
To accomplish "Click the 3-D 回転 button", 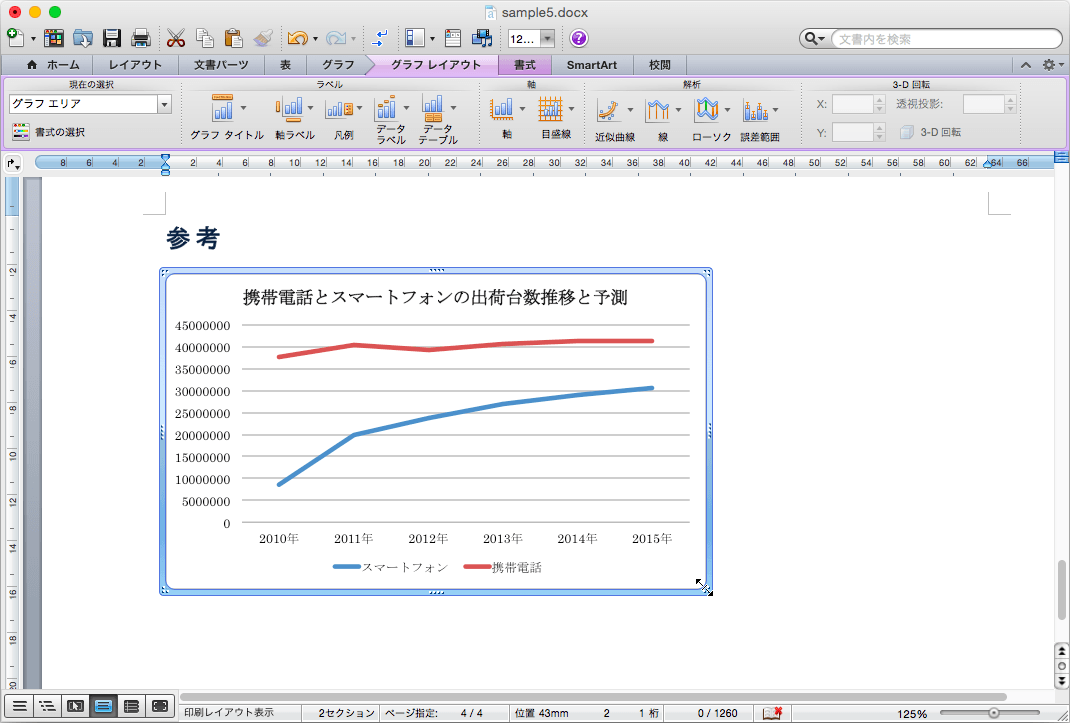I will (931, 132).
